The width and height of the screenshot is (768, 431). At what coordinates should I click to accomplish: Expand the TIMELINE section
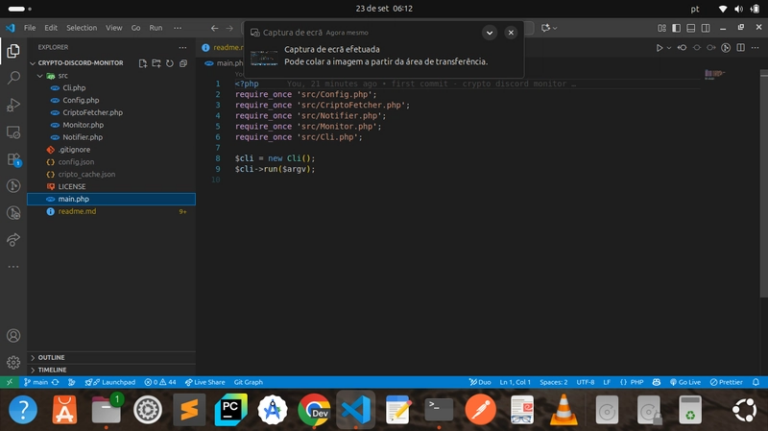point(52,369)
